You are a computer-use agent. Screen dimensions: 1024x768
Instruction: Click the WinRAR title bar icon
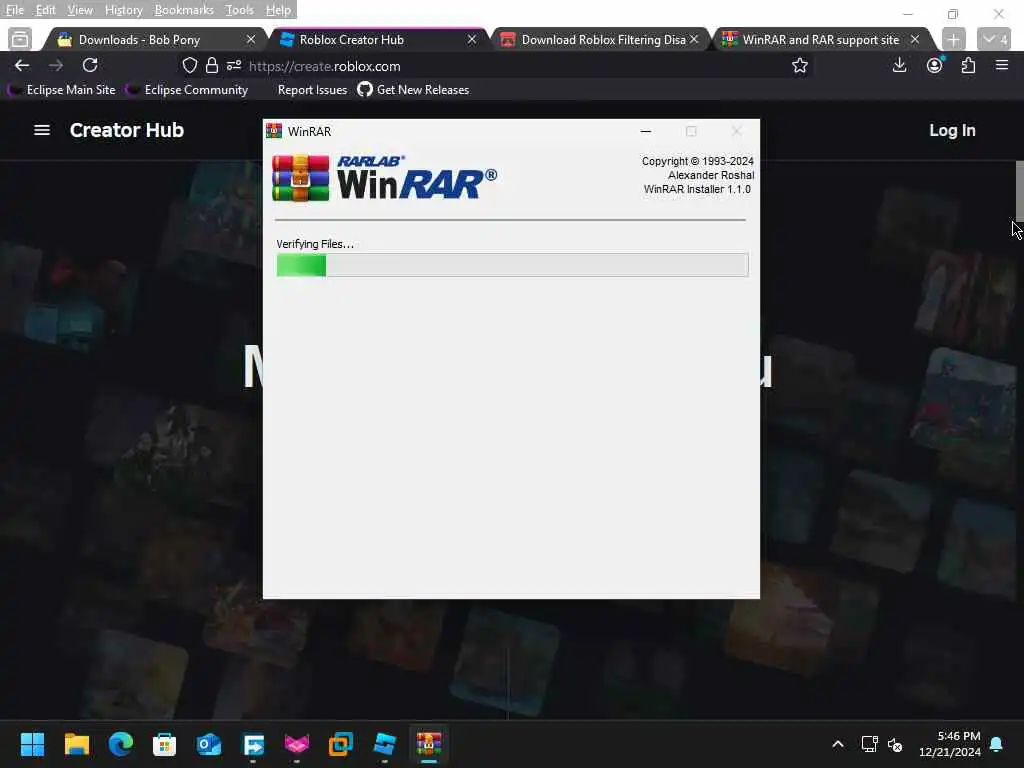[274, 131]
